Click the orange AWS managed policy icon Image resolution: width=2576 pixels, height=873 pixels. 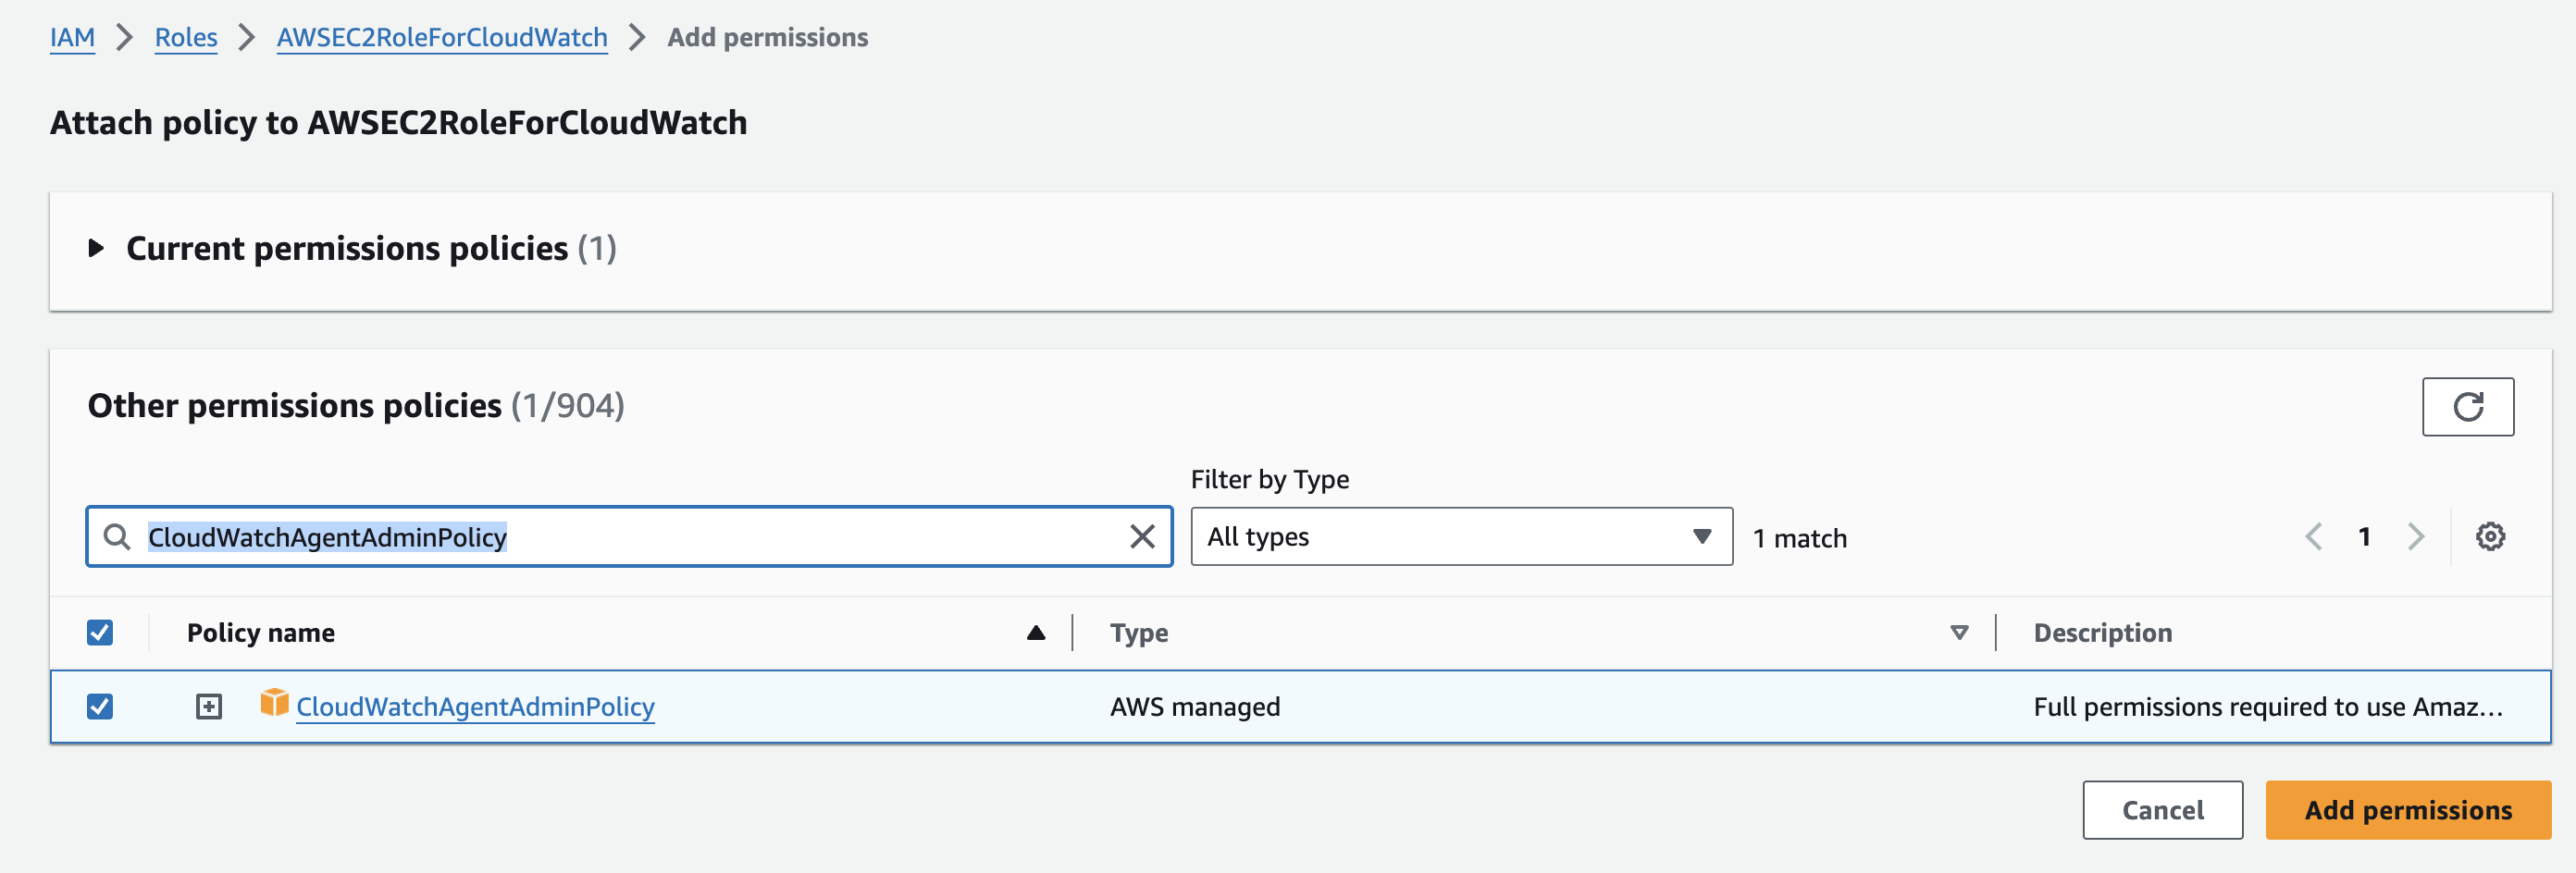[x=274, y=703]
